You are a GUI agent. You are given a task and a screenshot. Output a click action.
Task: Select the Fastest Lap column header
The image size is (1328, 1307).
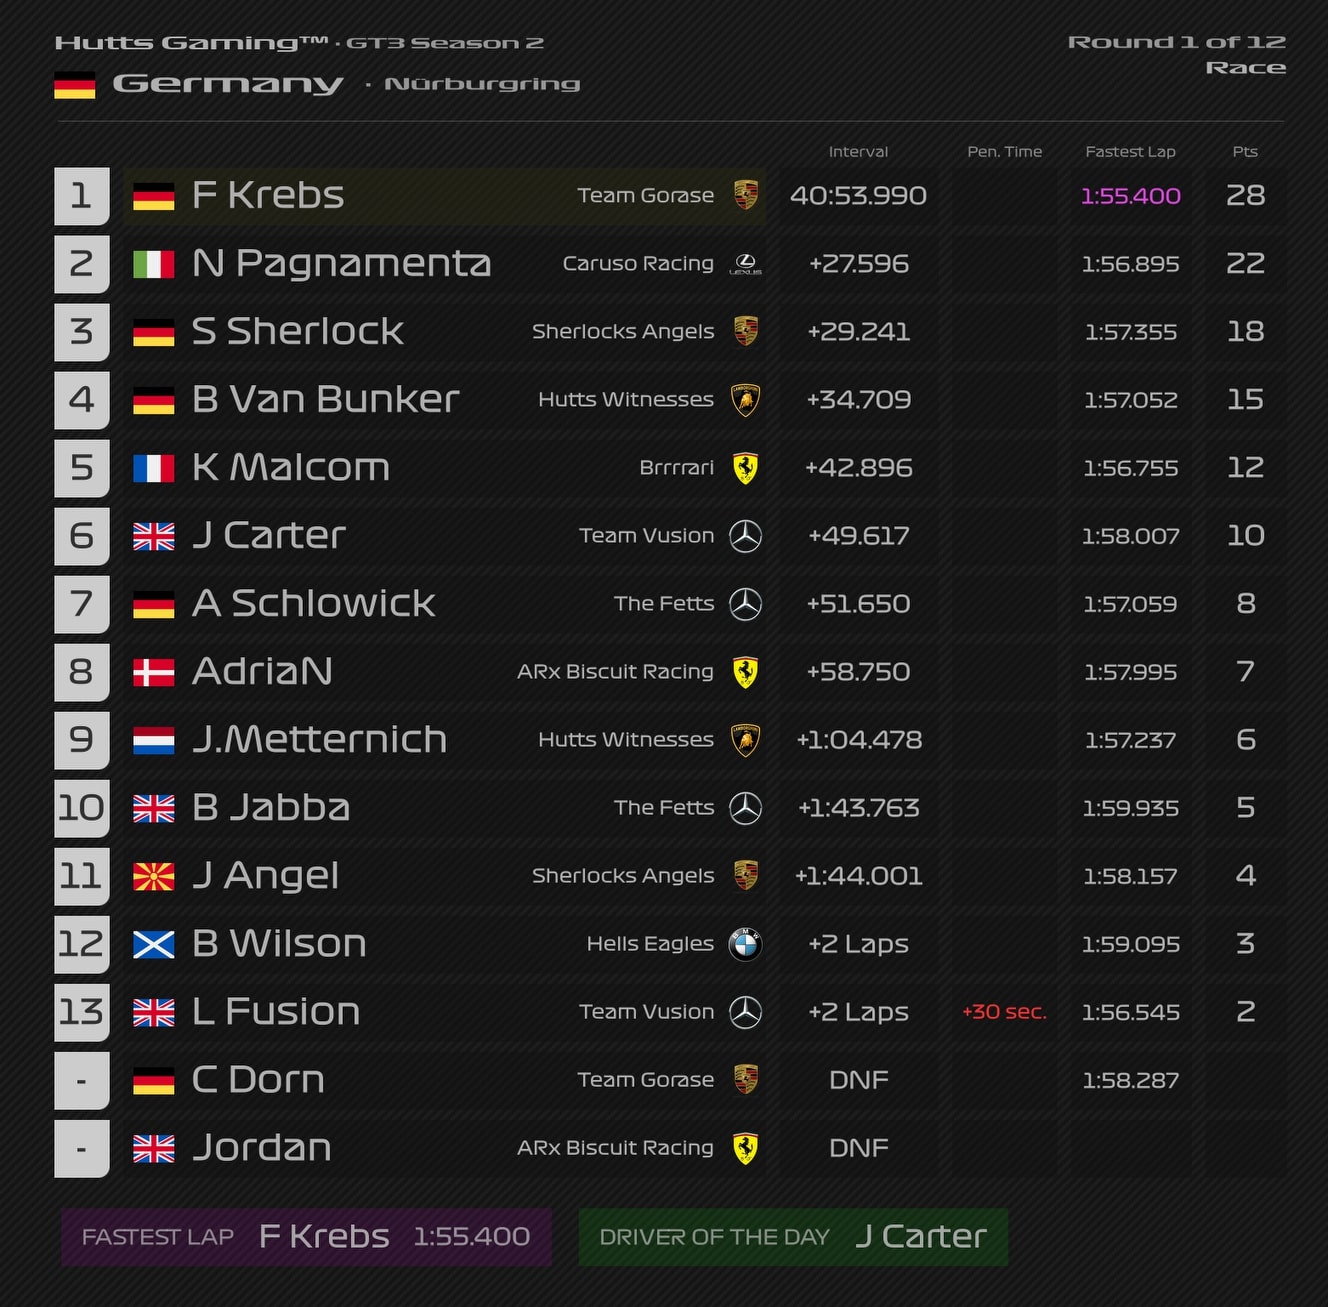tap(1130, 151)
